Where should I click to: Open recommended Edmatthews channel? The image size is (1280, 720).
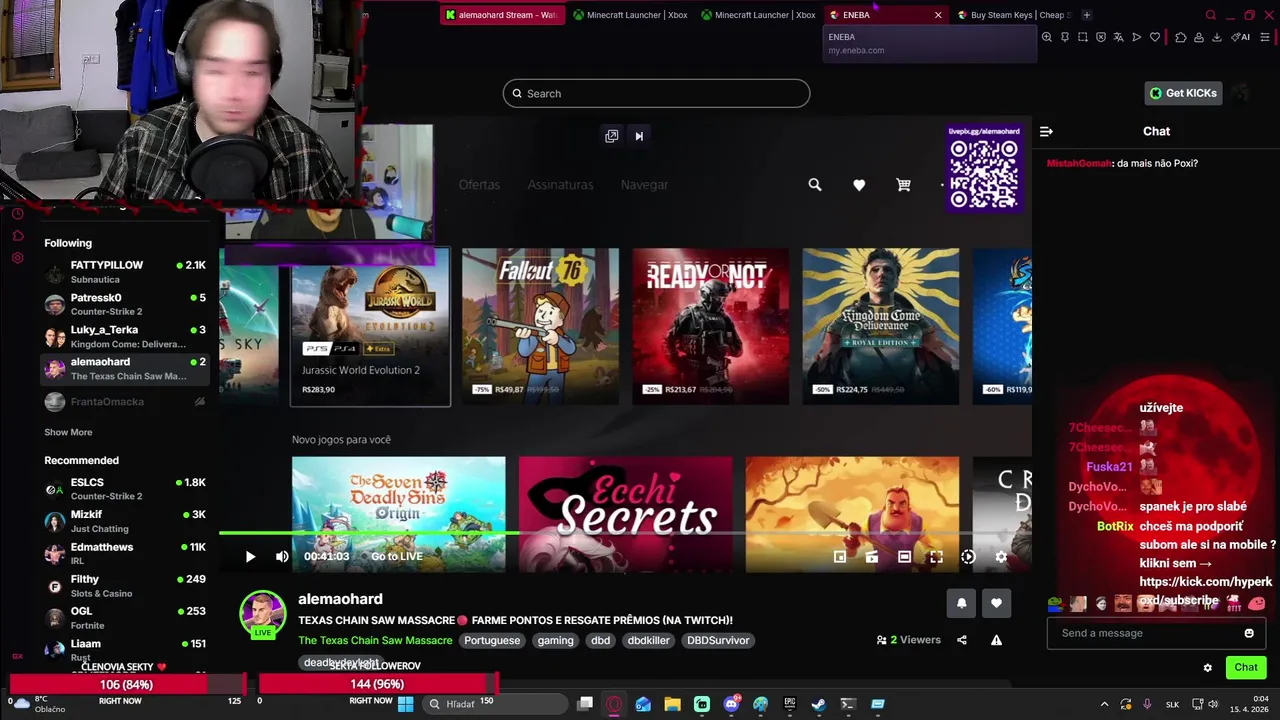click(x=124, y=553)
